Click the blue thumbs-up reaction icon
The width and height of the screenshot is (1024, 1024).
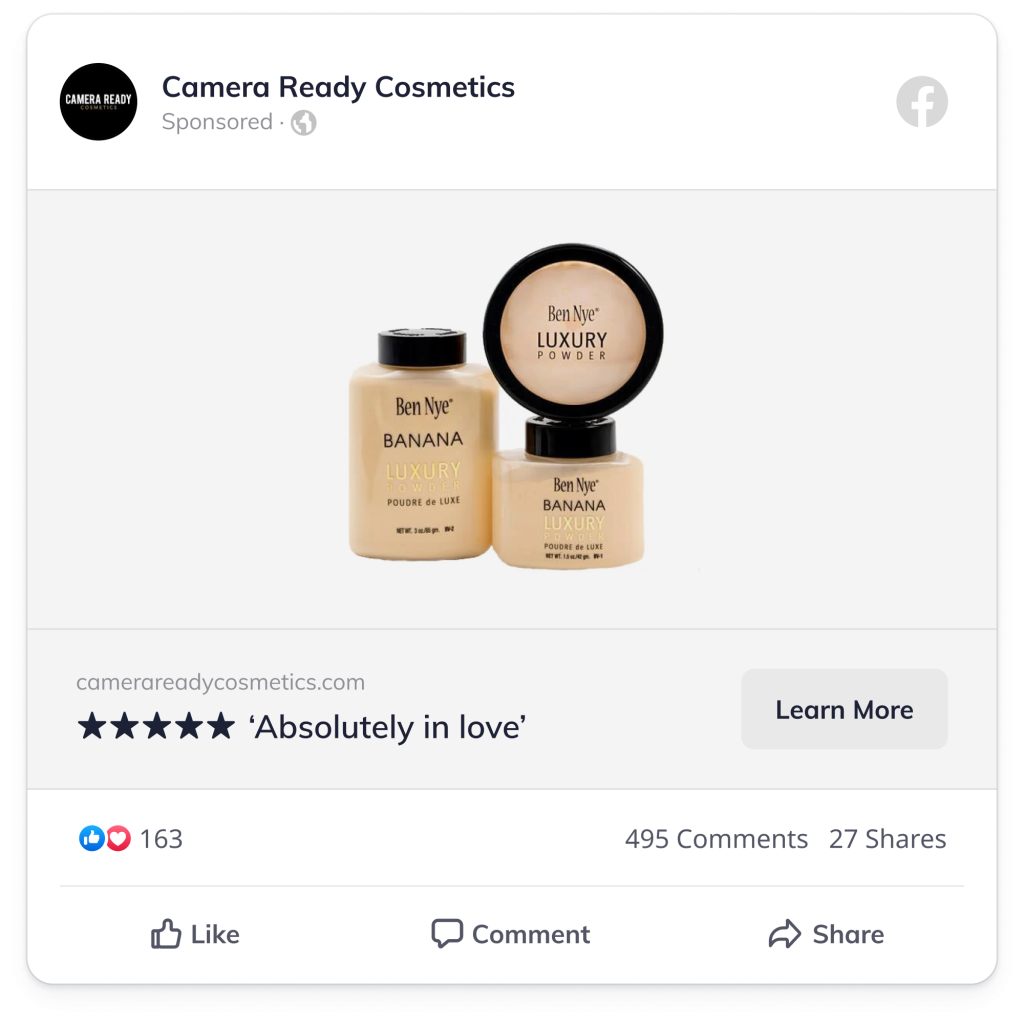91,839
